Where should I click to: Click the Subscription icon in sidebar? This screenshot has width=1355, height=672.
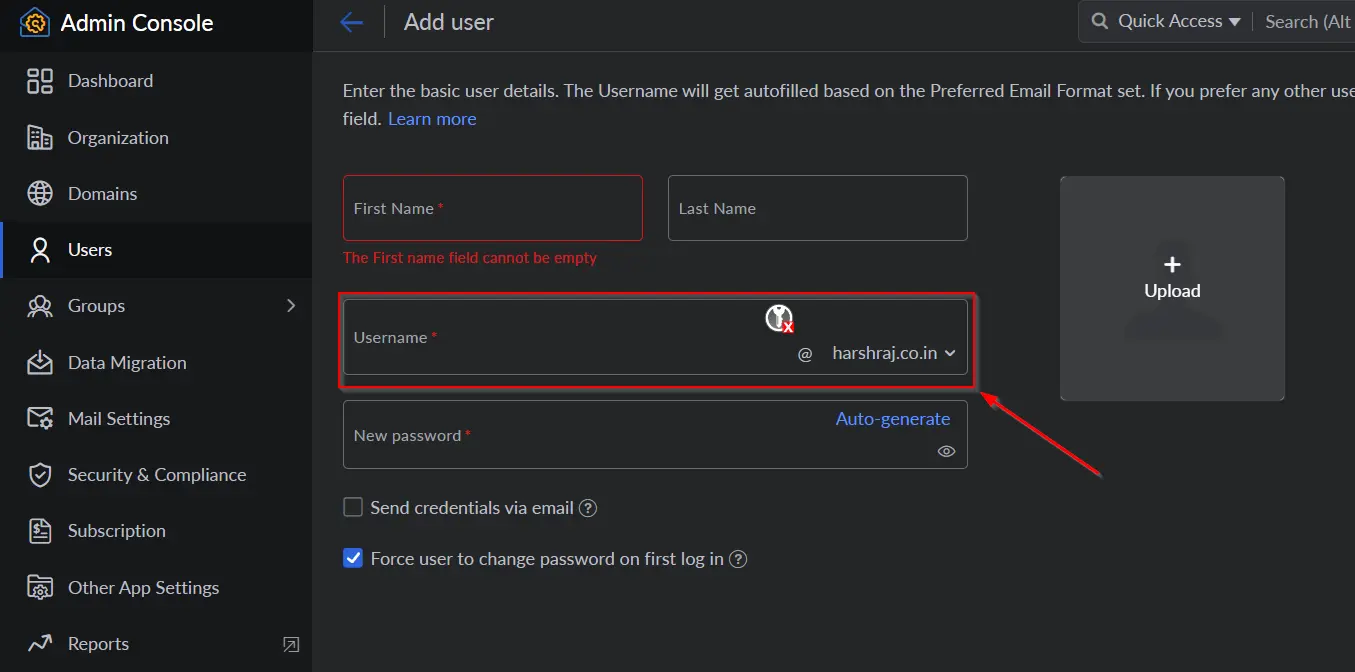pos(40,531)
